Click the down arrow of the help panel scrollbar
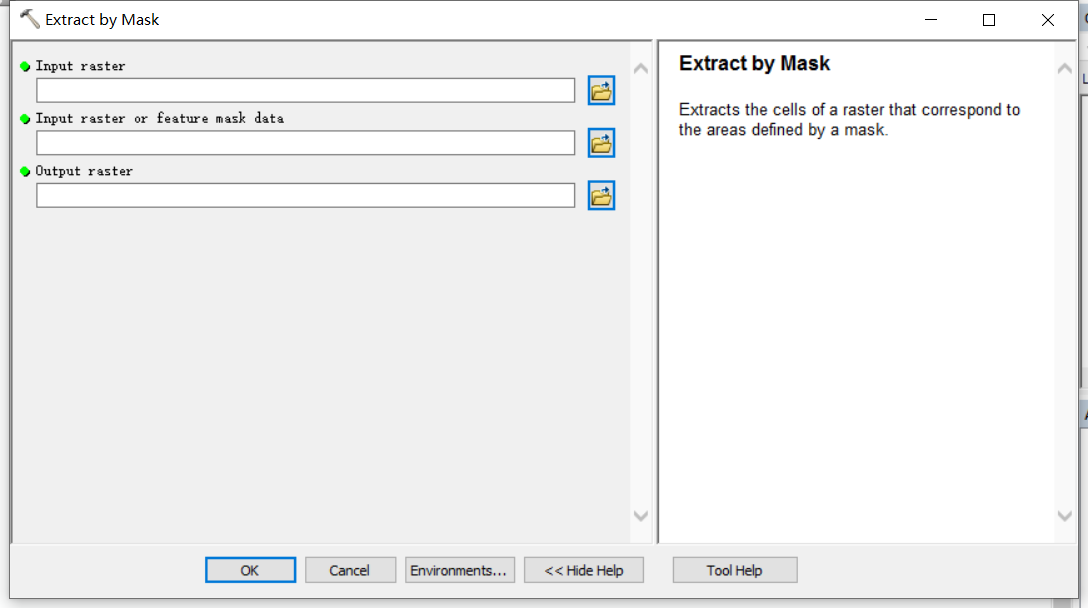 [x=1064, y=516]
